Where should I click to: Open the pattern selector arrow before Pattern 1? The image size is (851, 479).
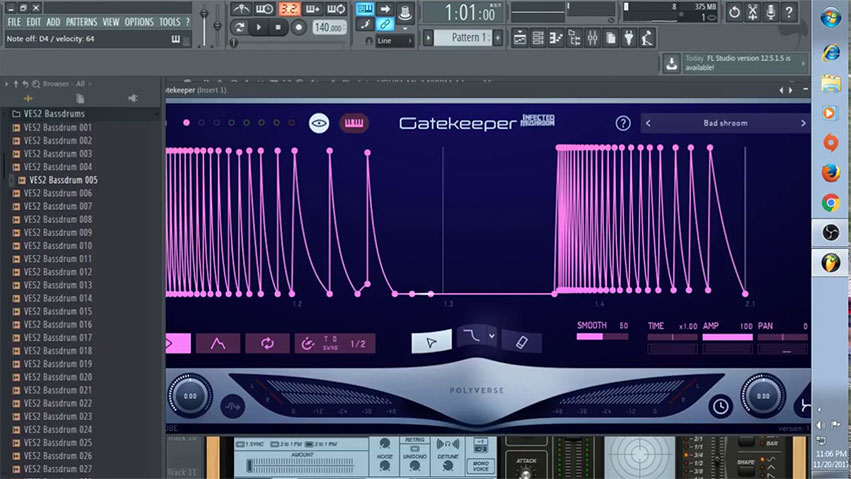(x=428, y=38)
